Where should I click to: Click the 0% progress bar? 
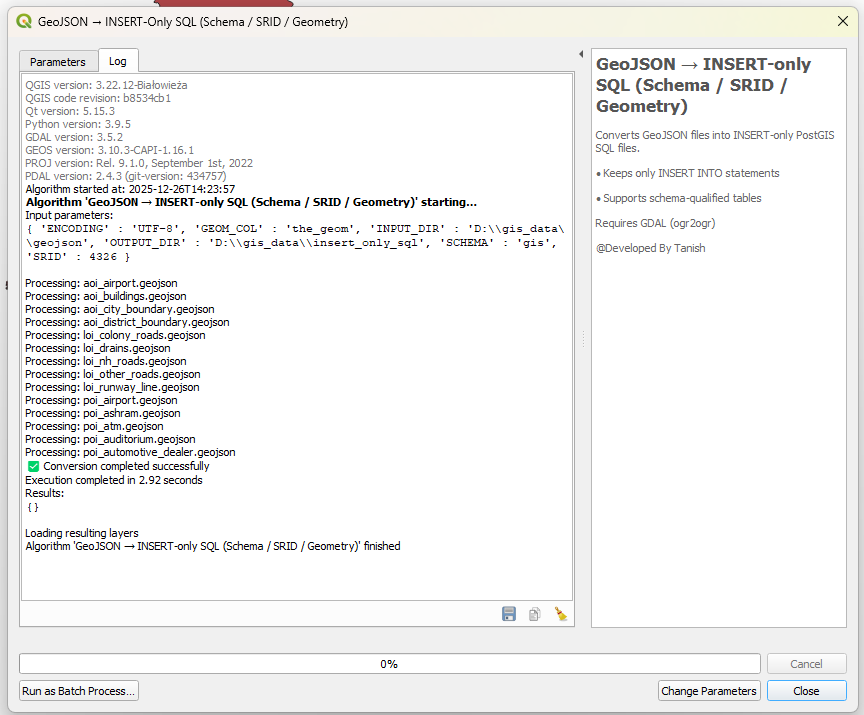click(x=390, y=664)
